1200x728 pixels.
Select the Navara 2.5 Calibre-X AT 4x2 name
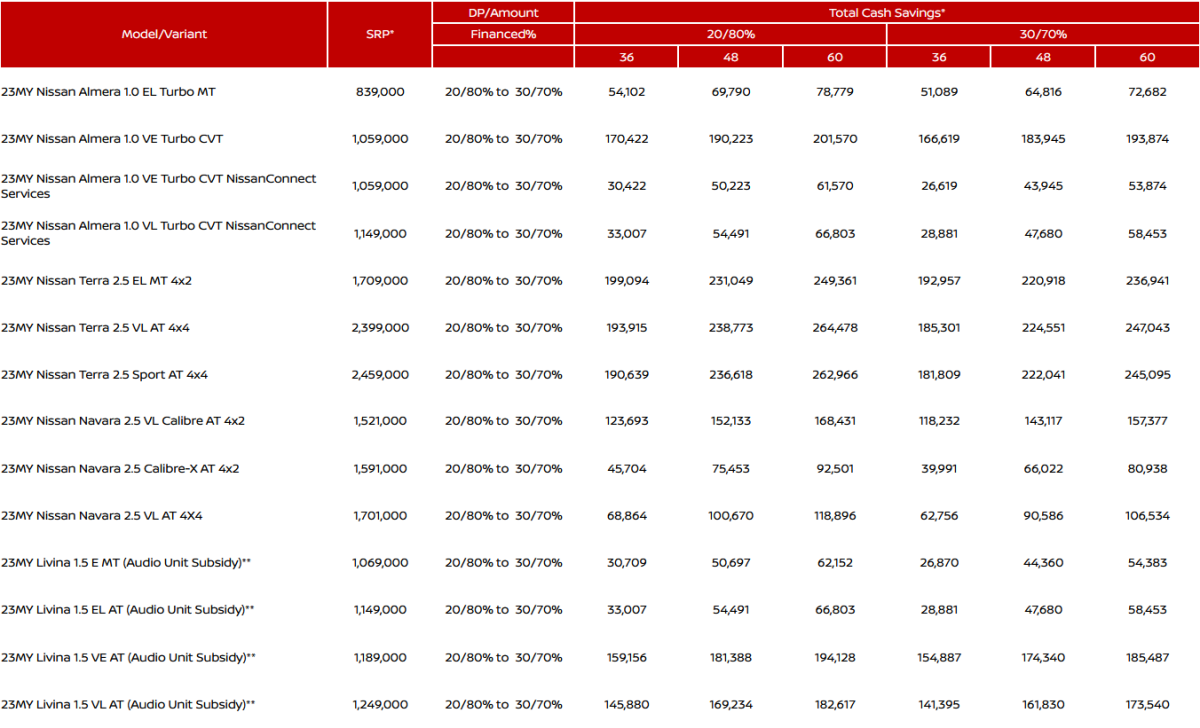point(120,468)
